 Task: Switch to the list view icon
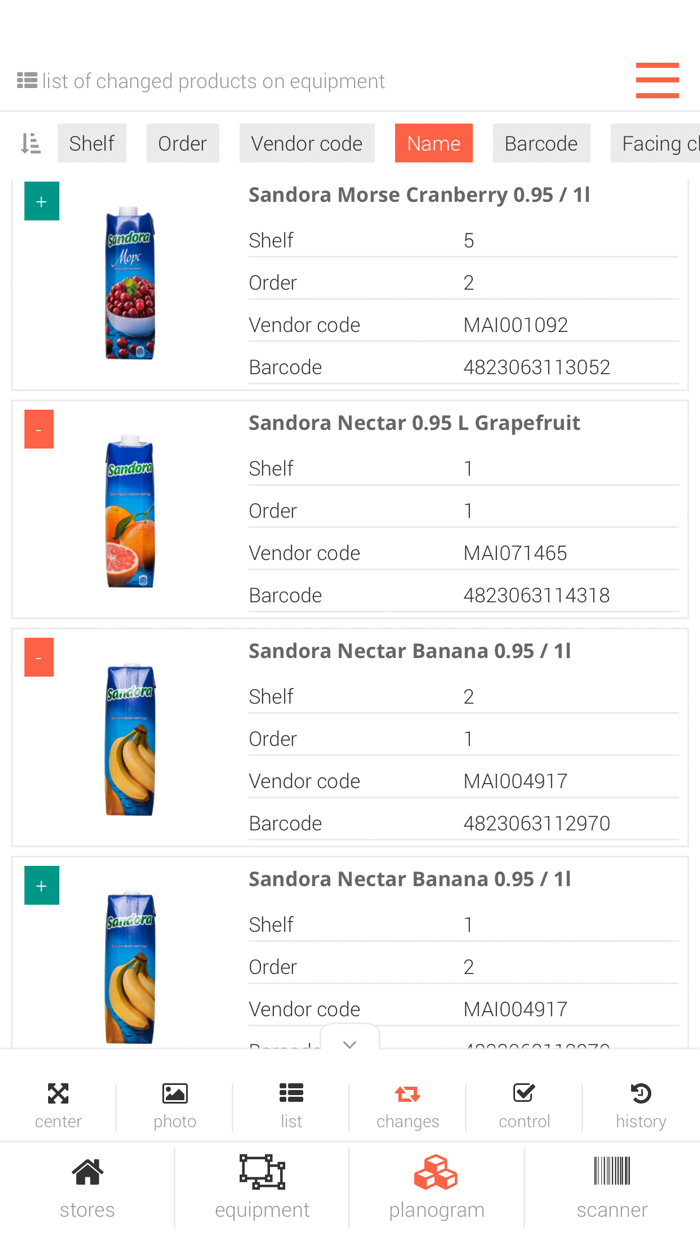coord(291,1093)
